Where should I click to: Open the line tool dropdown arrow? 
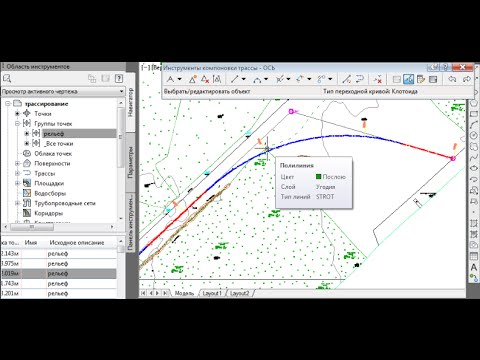coord(244,79)
